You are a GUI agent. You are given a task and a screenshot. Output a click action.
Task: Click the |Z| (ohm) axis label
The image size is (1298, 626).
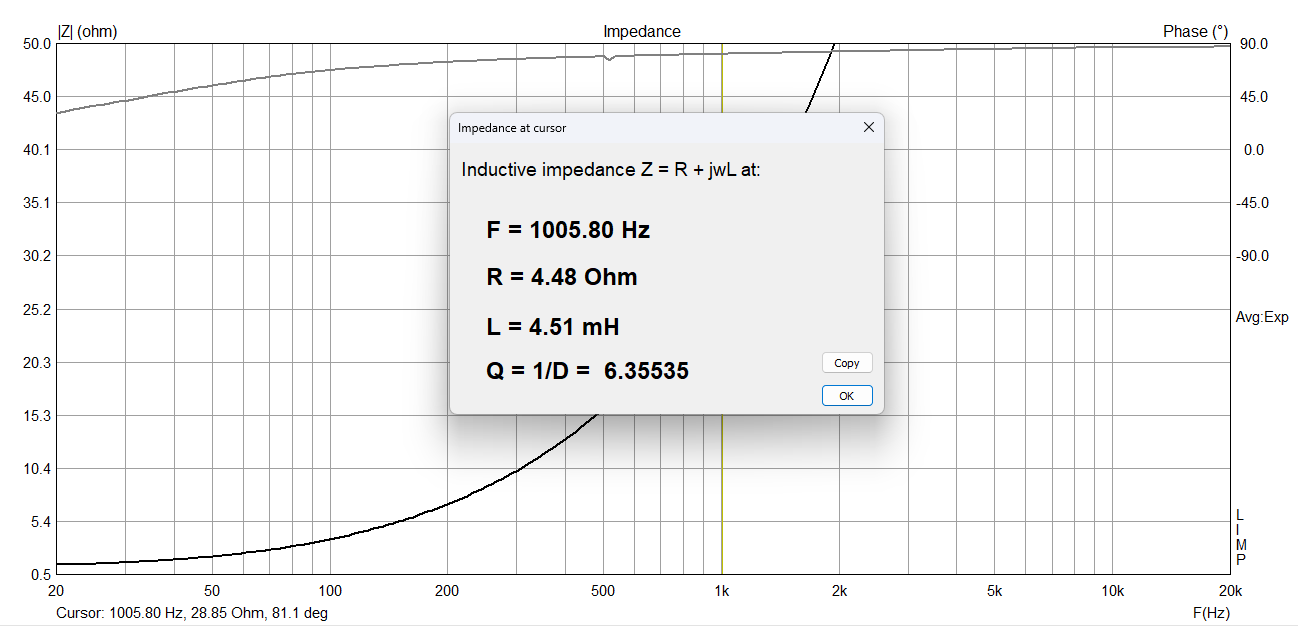coord(88,32)
